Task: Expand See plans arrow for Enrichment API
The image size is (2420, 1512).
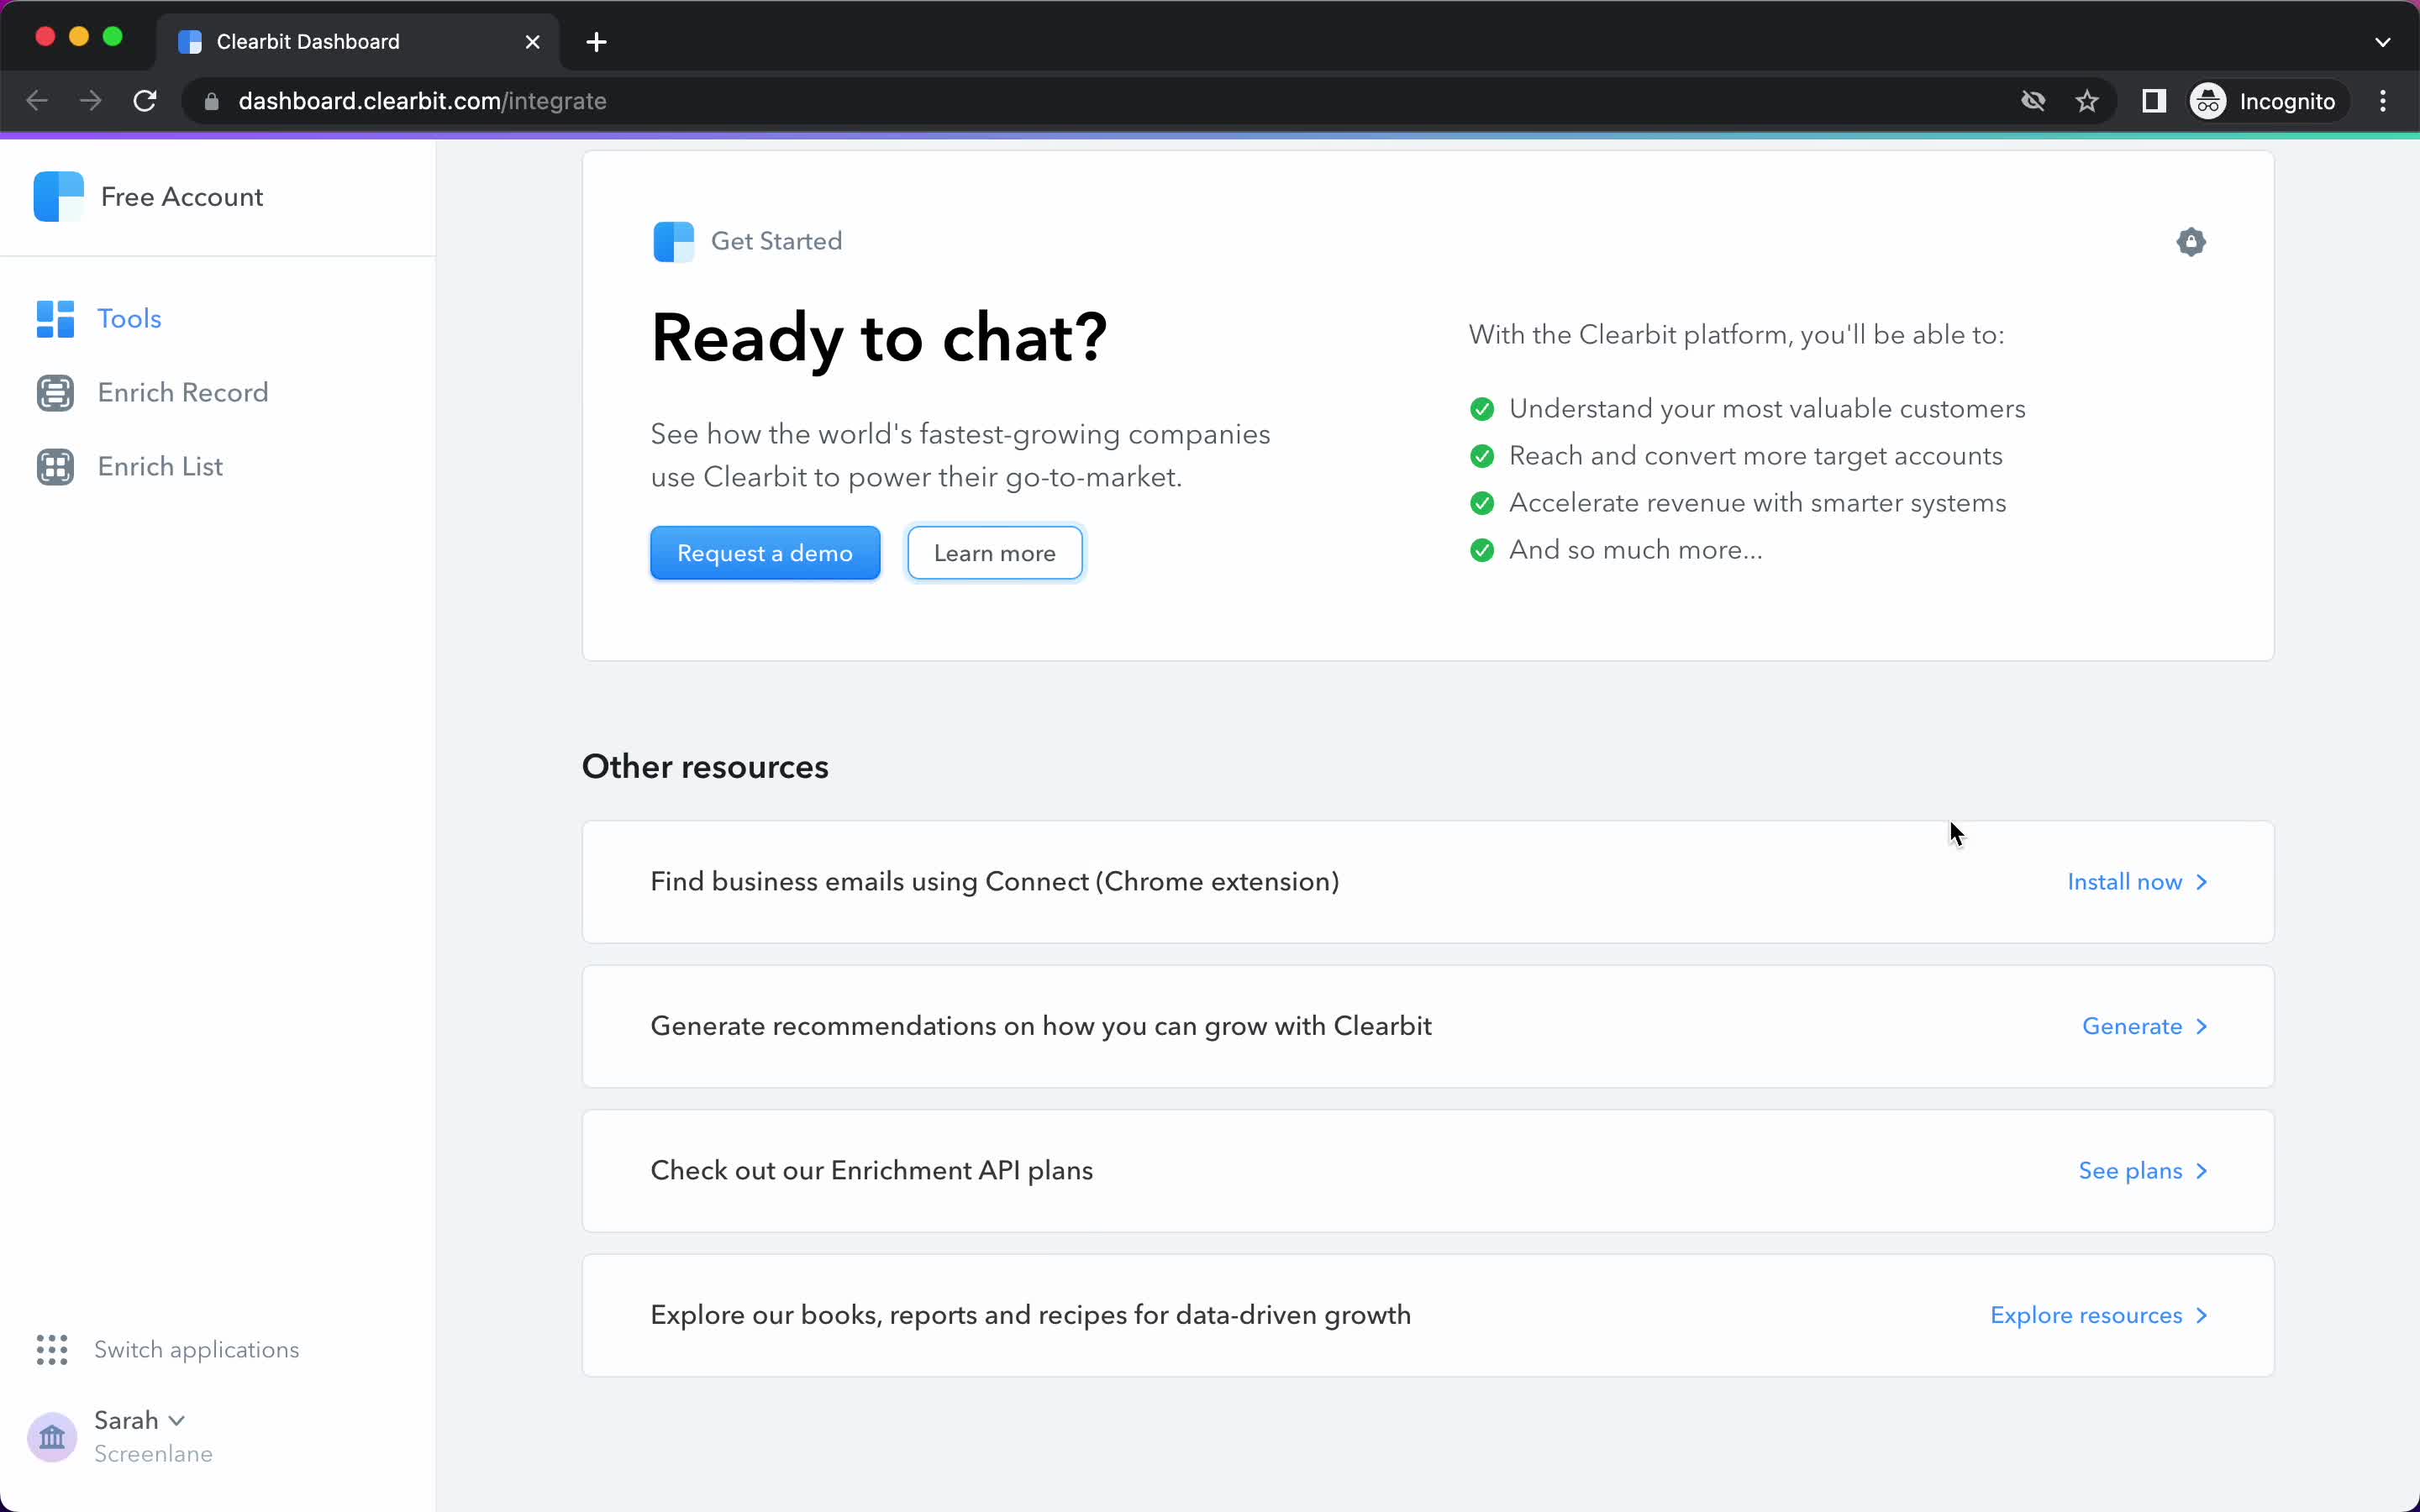Action: click(2199, 1168)
